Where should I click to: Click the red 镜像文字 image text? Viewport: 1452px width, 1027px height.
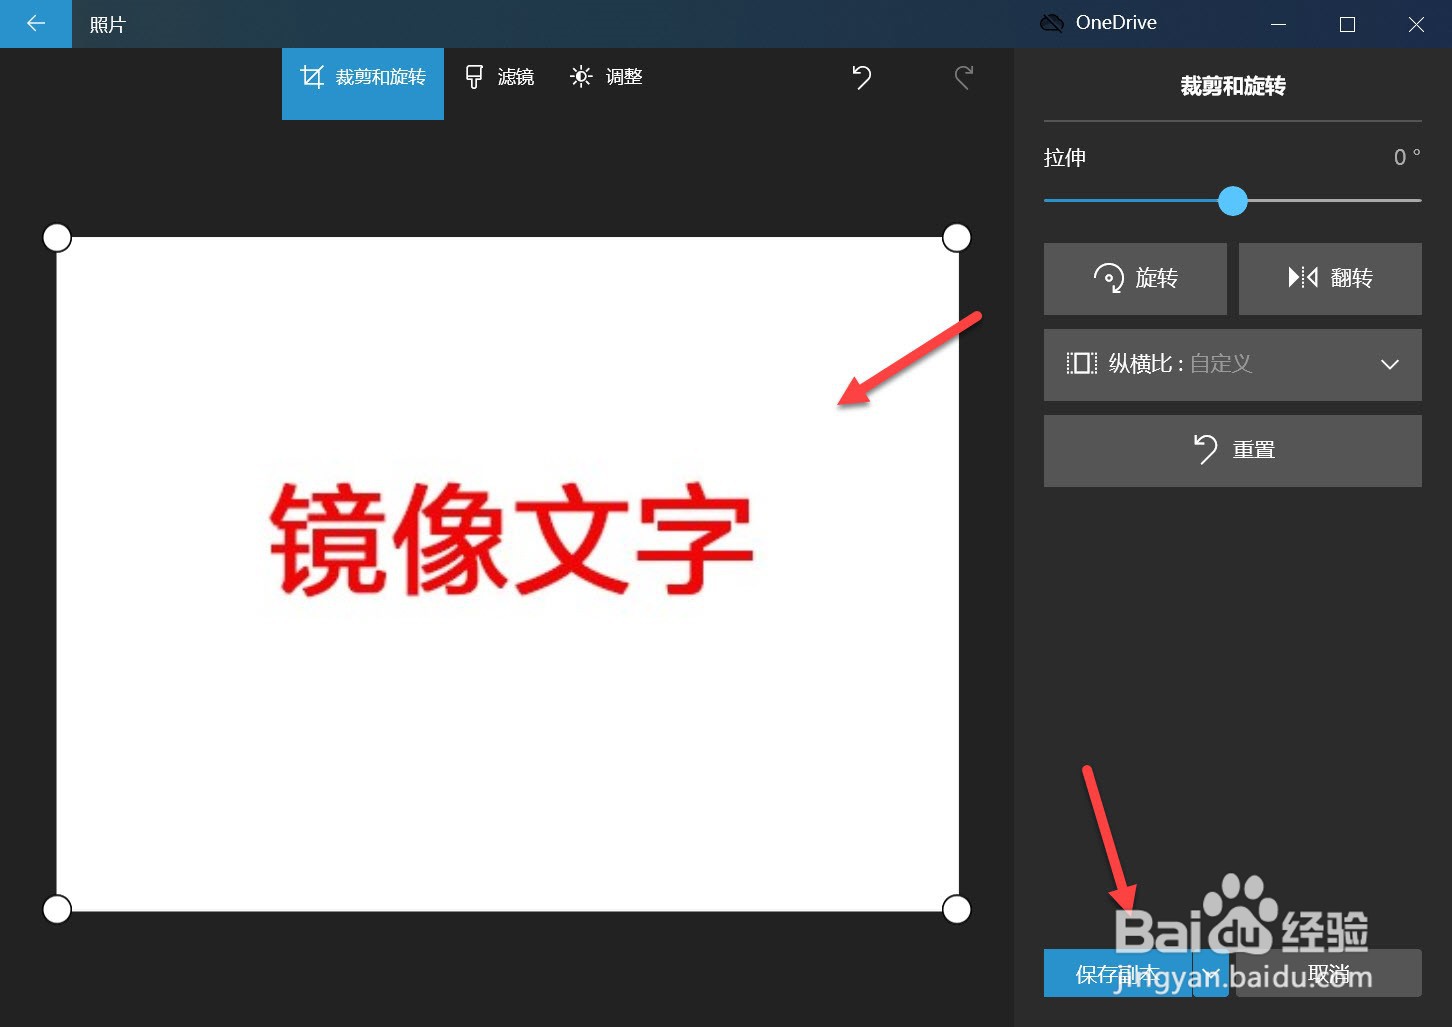(511, 539)
